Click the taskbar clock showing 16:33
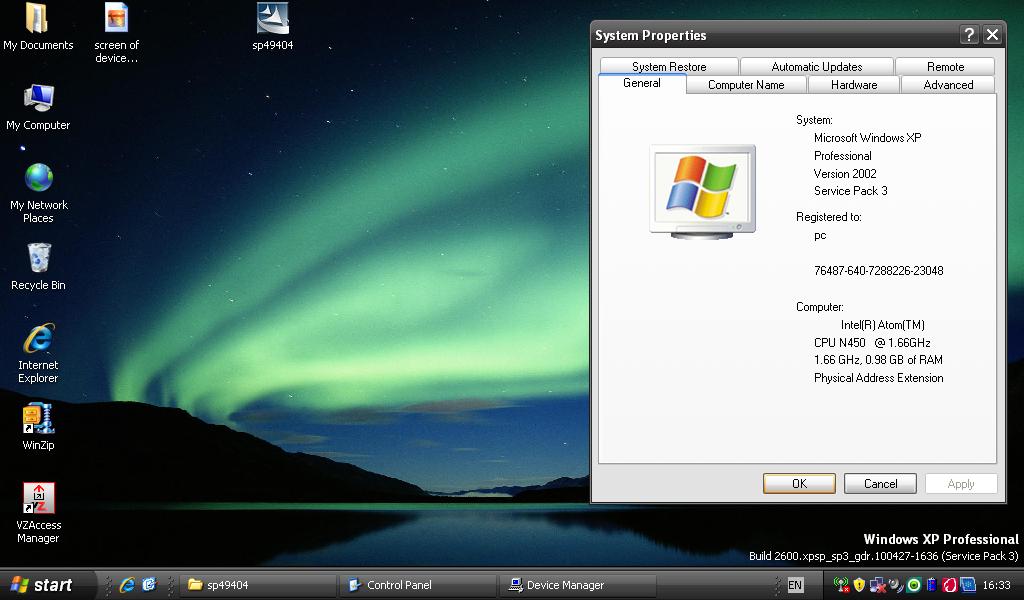Viewport: 1024px width, 600px height. (997, 585)
